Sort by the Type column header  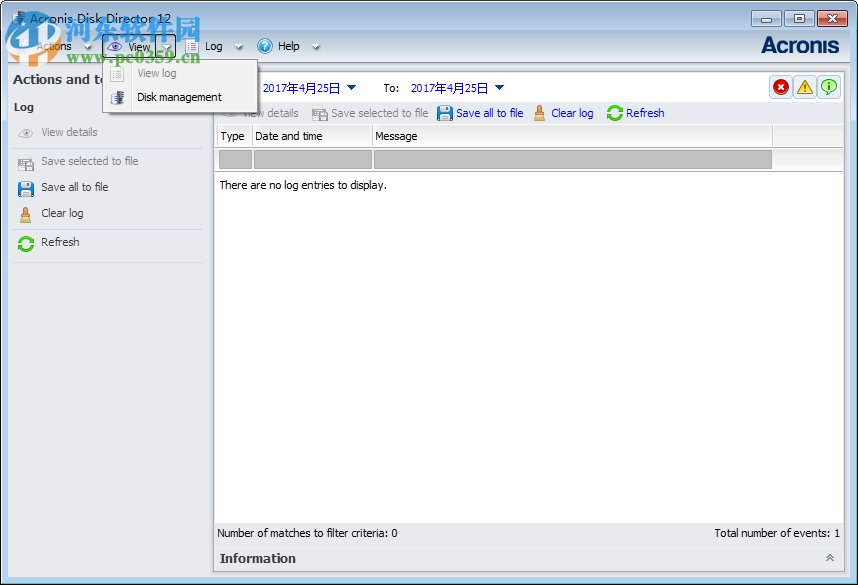point(233,136)
